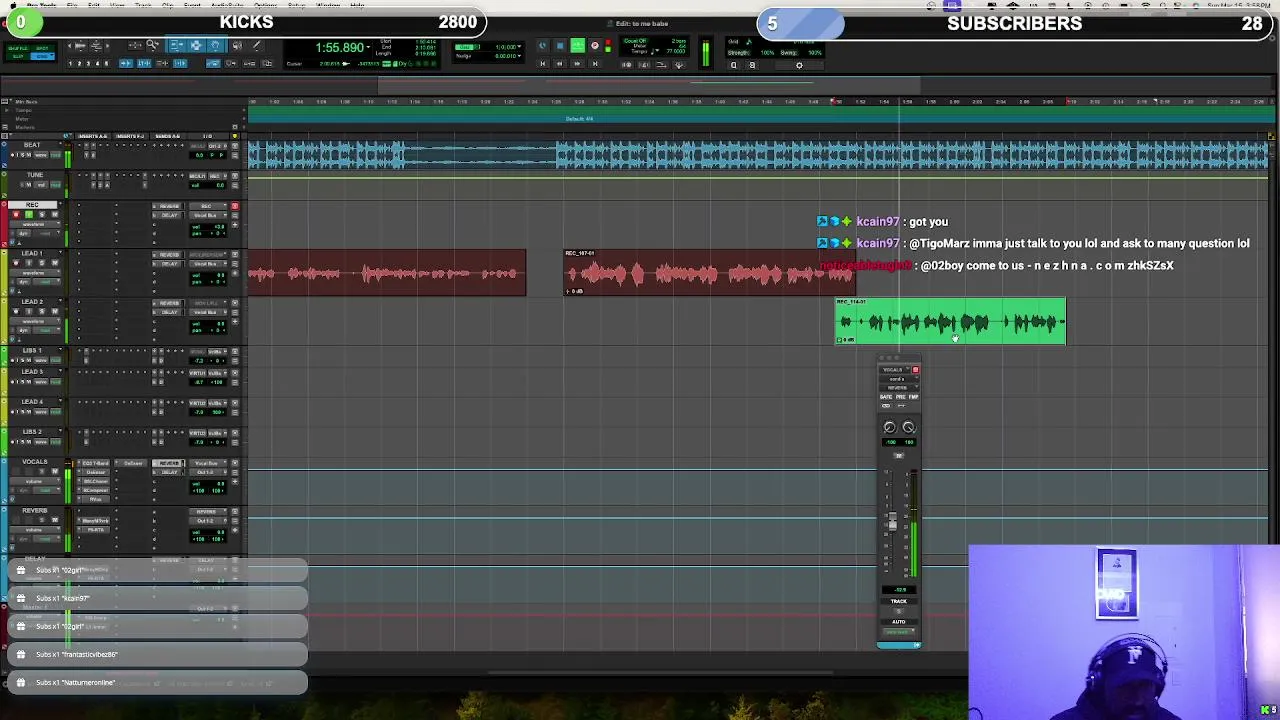Click DELAY send on LEAD 1 track
This screenshot has height=720, width=1280.
click(x=169, y=264)
